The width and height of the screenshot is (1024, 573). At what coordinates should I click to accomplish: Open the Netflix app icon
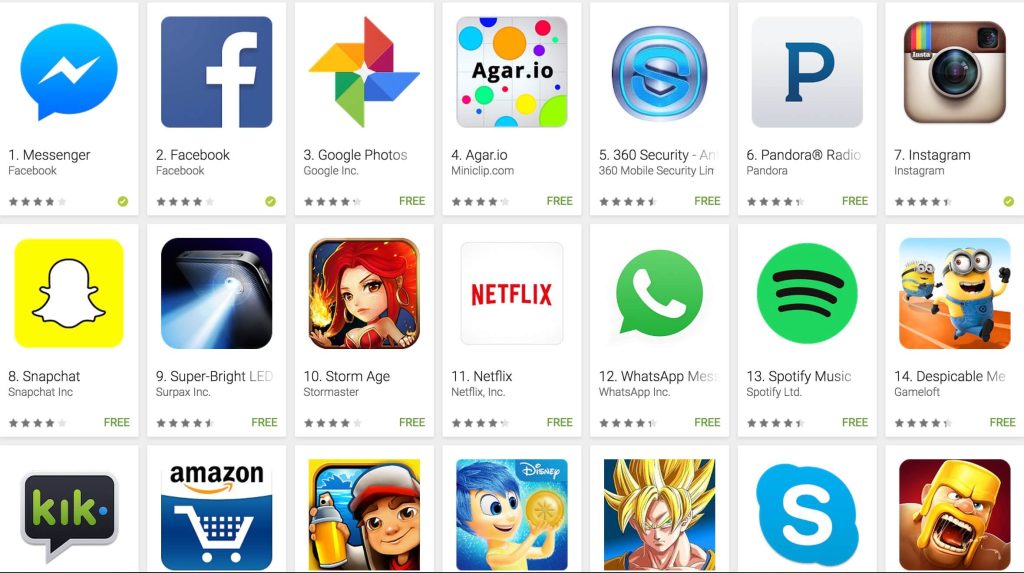512,293
